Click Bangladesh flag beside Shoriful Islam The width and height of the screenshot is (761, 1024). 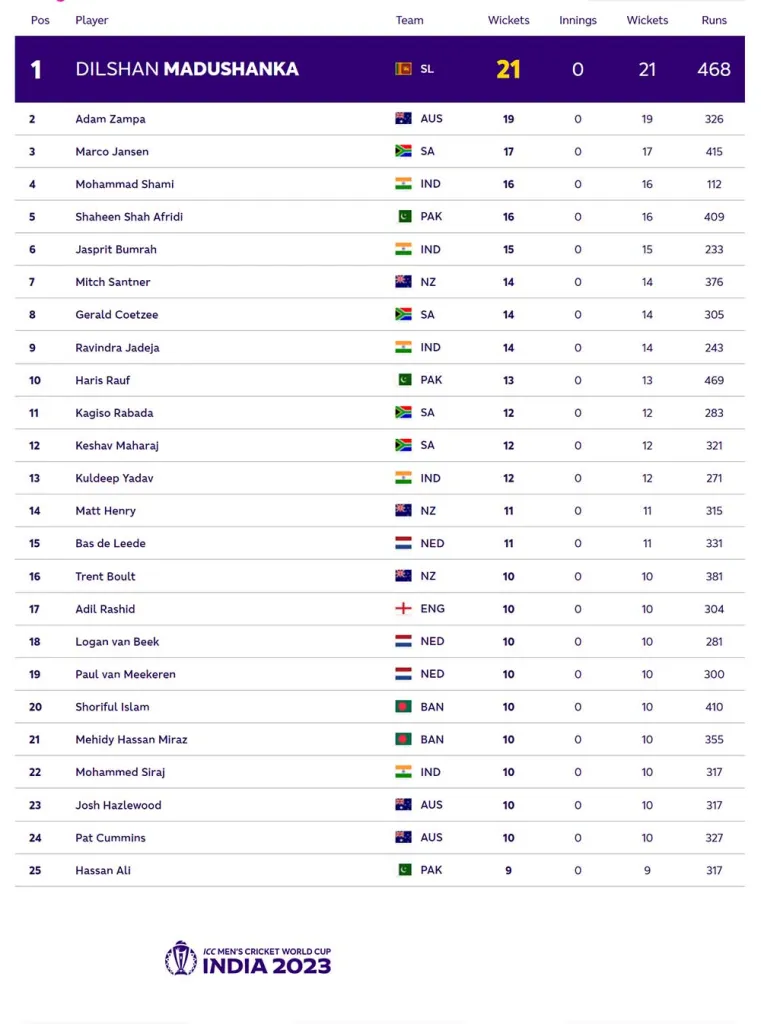[x=403, y=706]
